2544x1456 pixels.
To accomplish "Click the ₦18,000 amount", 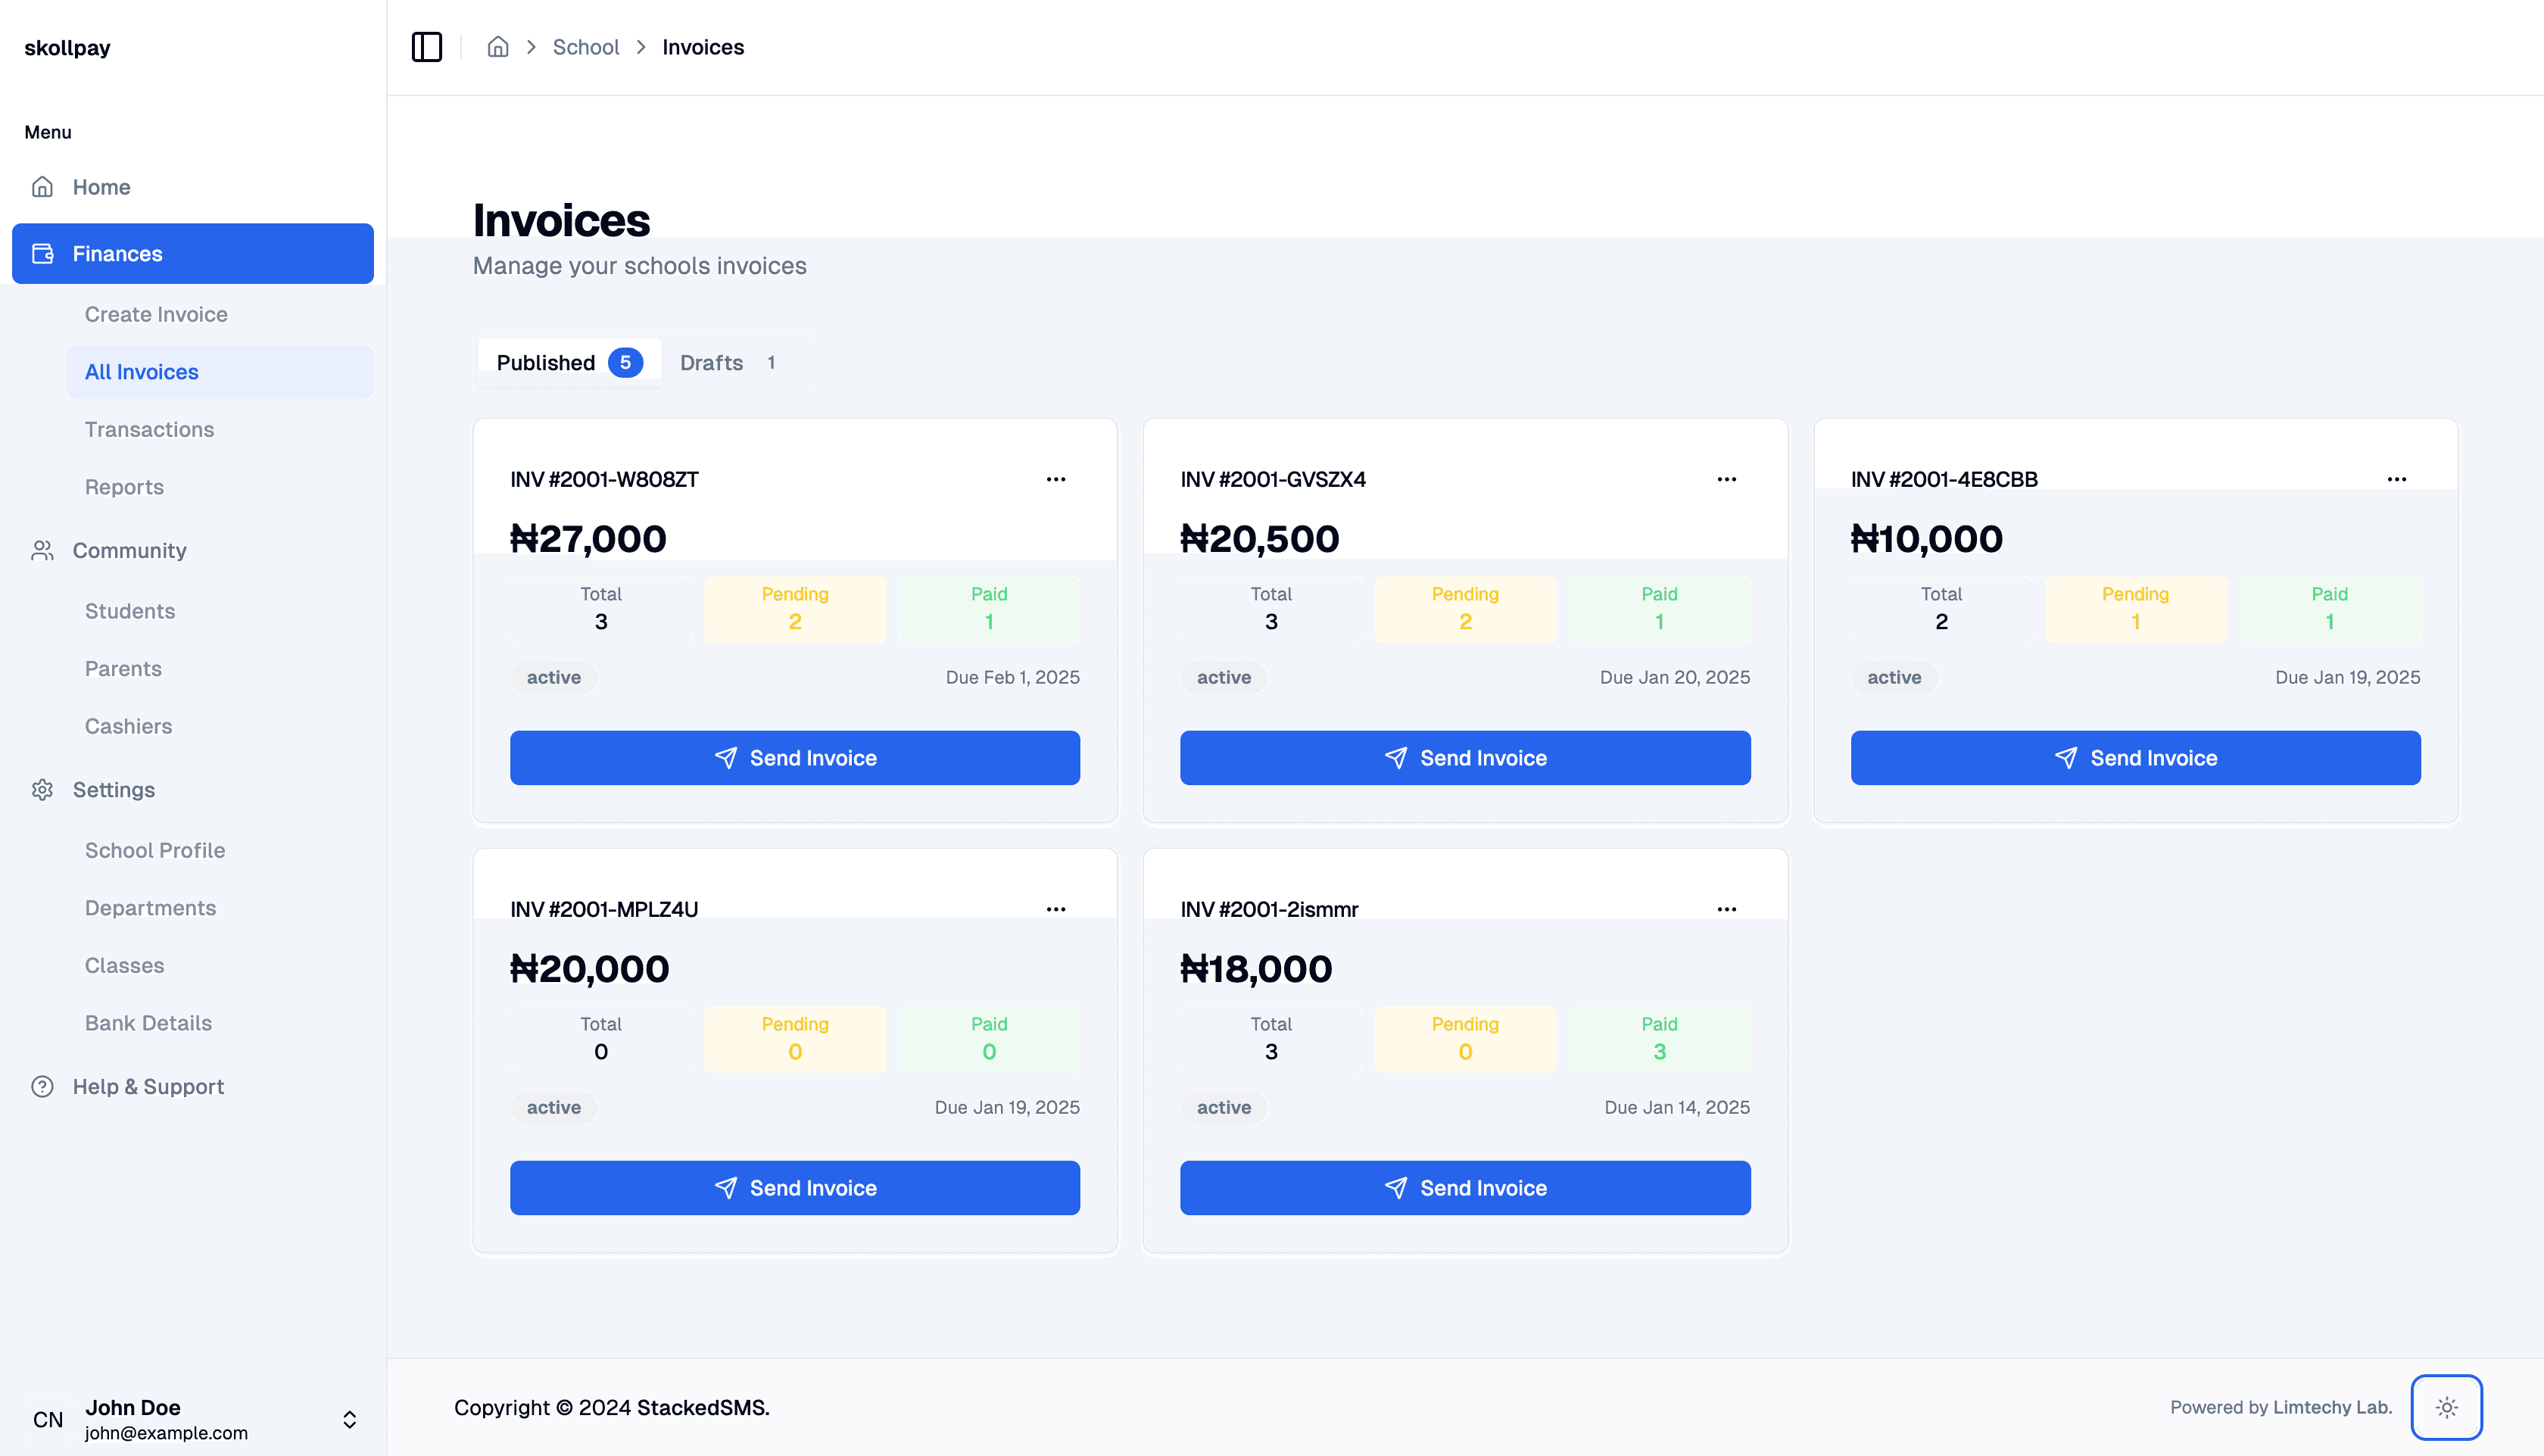I will 1256,969.
